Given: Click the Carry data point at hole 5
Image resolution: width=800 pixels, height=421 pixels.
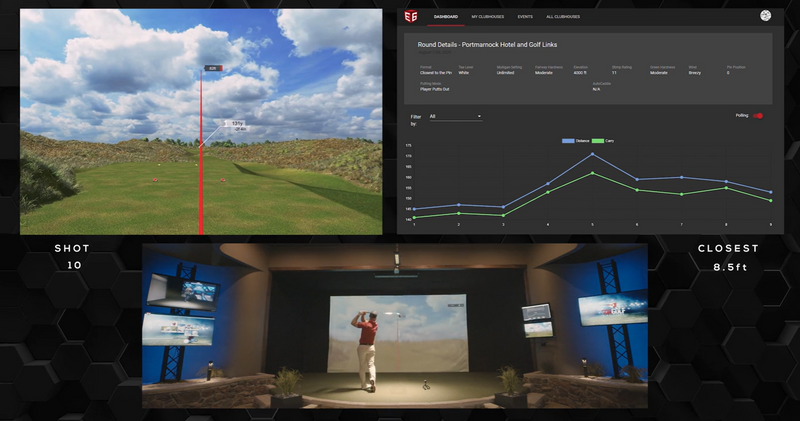Looking at the screenshot, I should click(592, 173).
